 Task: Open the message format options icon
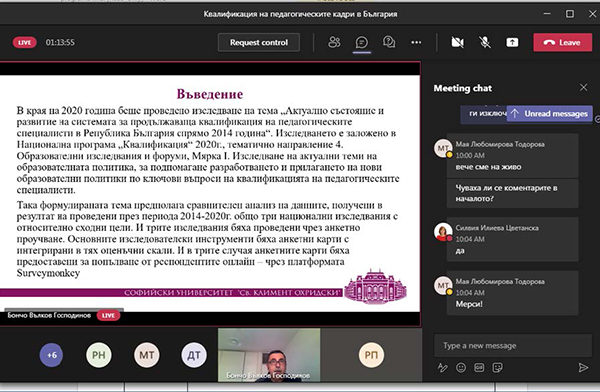pyautogui.click(x=442, y=368)
